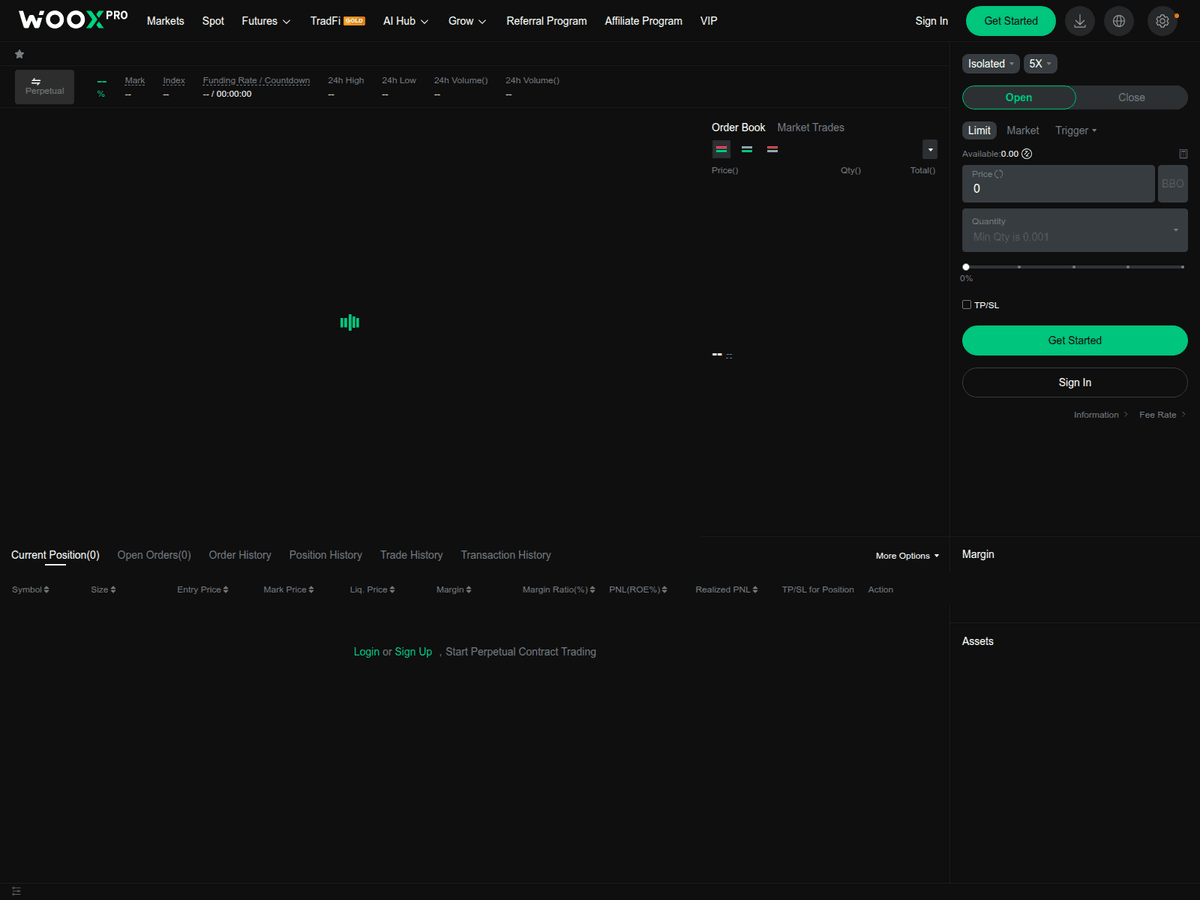Image resolution: width=1200 pixels, height=900 pixels.
Task: Enable the TP/SL checkbox
Action: pyautogui.click(x=967, y=305)
